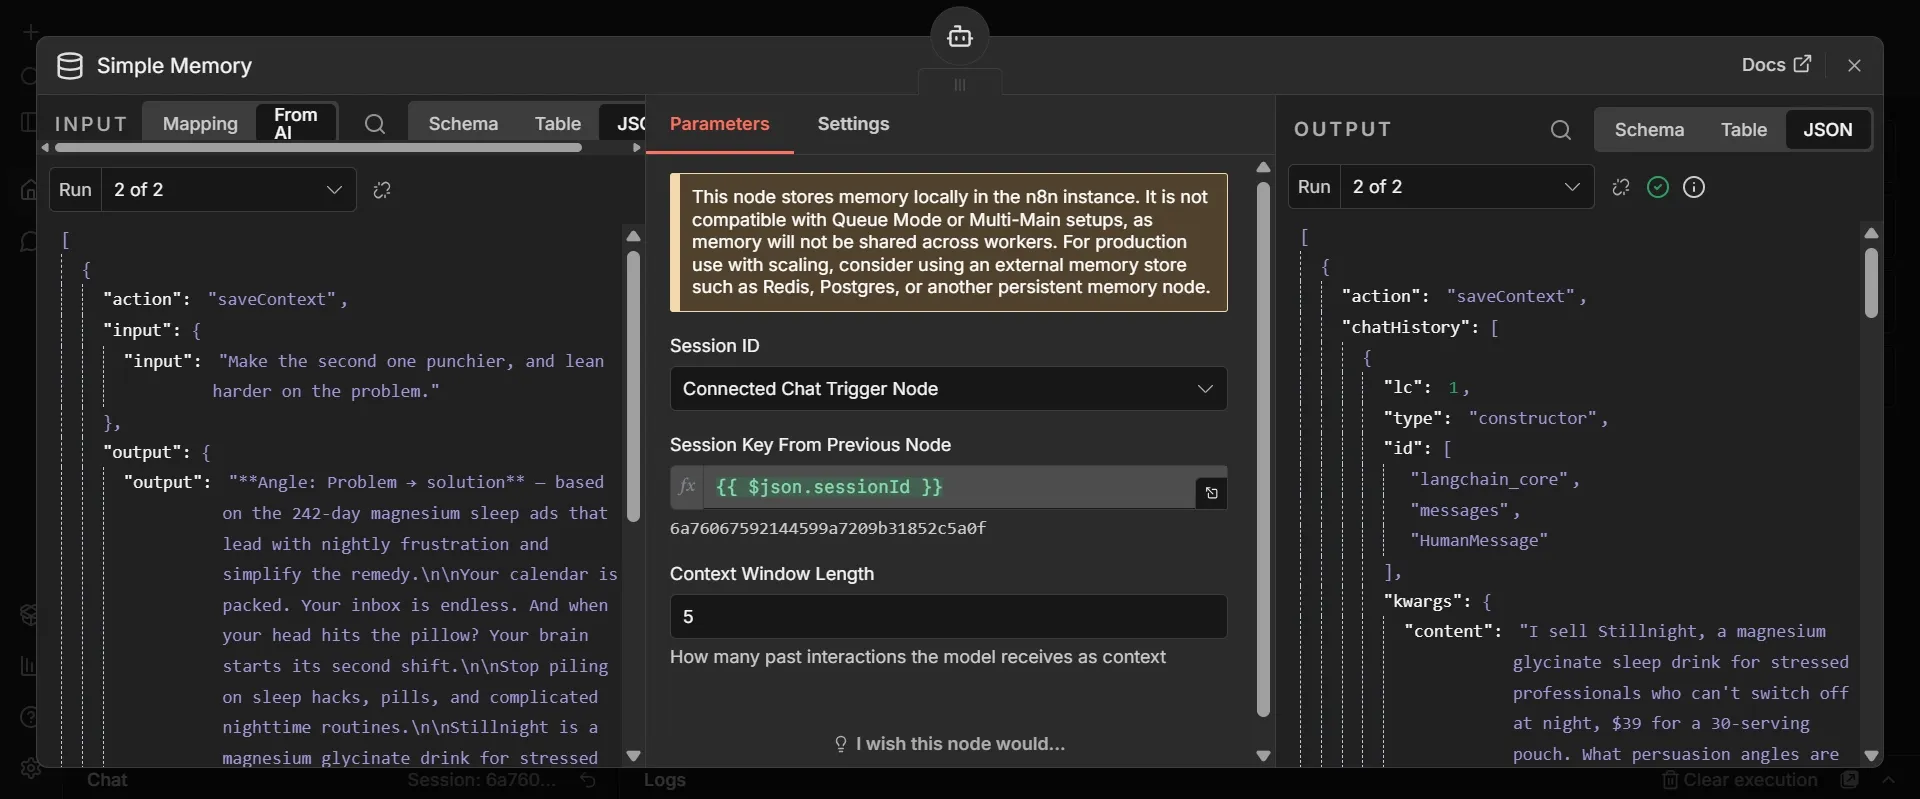1920x799 pixels.
Task: Click the output vertical scrollbar thumb
Action: click(x=1872, y=284)
